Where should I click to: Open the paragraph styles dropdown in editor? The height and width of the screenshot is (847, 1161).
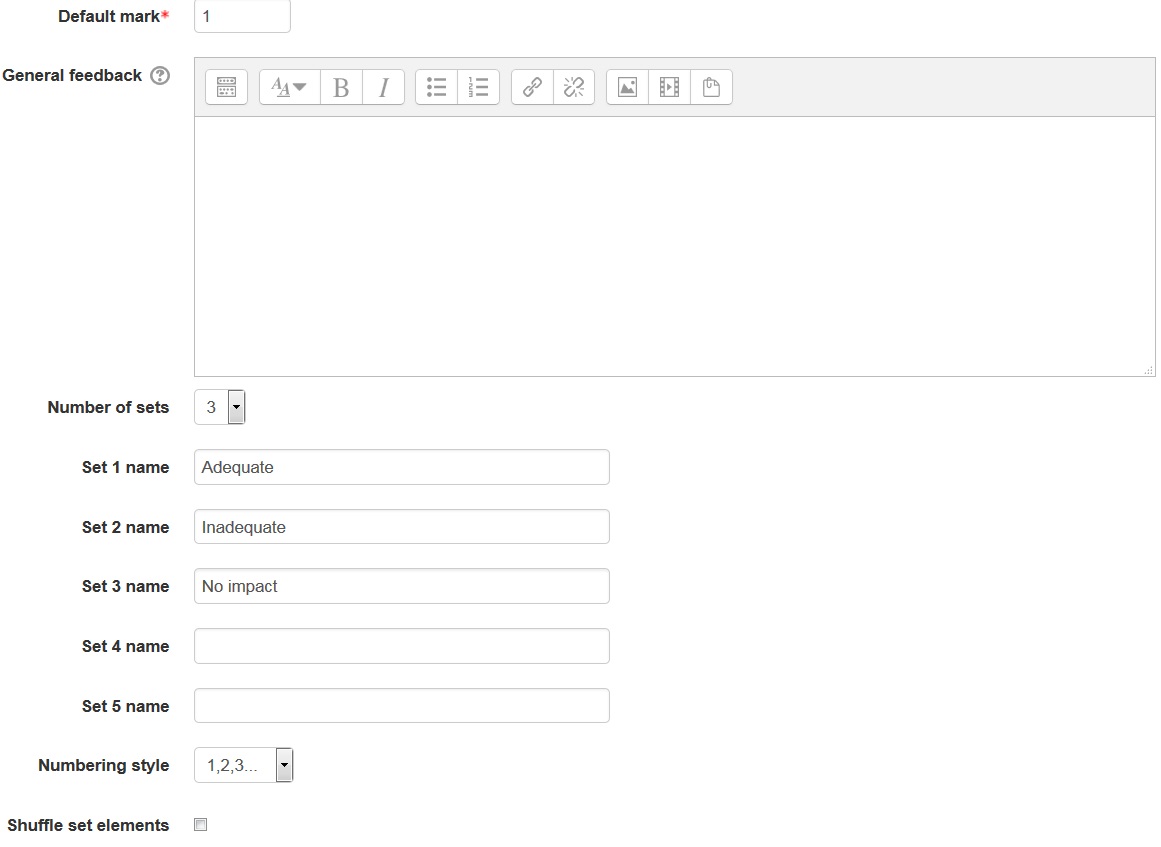click(x=289, y=87)
